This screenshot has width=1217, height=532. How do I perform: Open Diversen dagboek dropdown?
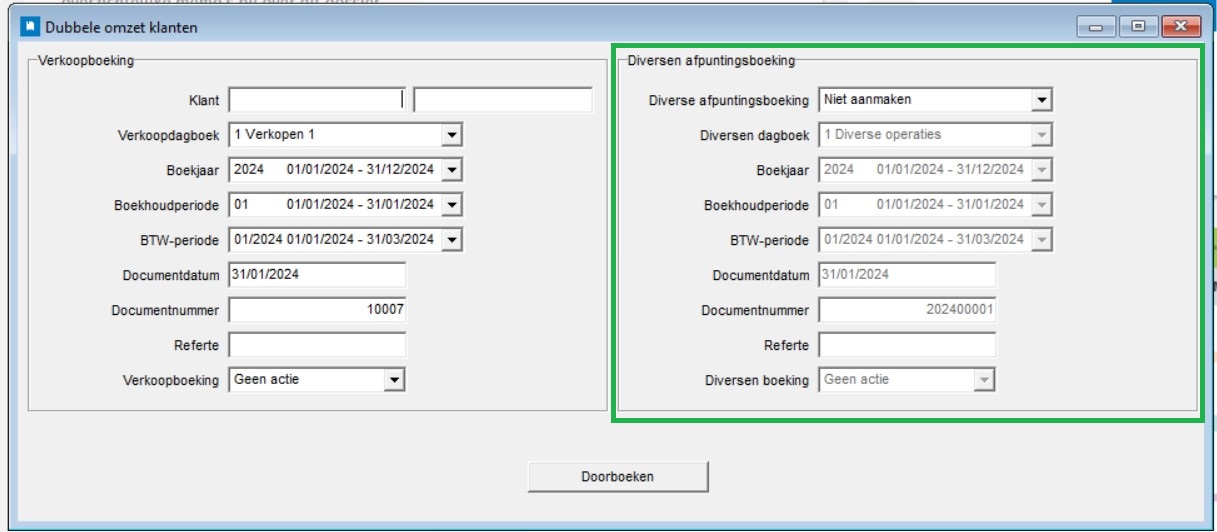1042,135
